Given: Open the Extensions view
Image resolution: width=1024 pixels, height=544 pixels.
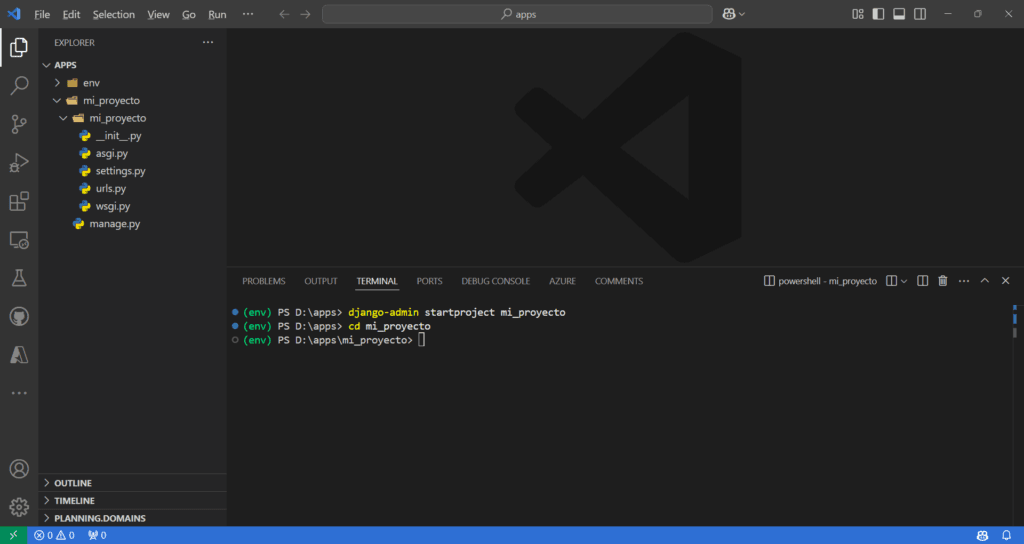Looking at the screenshot, I should 19,201.
